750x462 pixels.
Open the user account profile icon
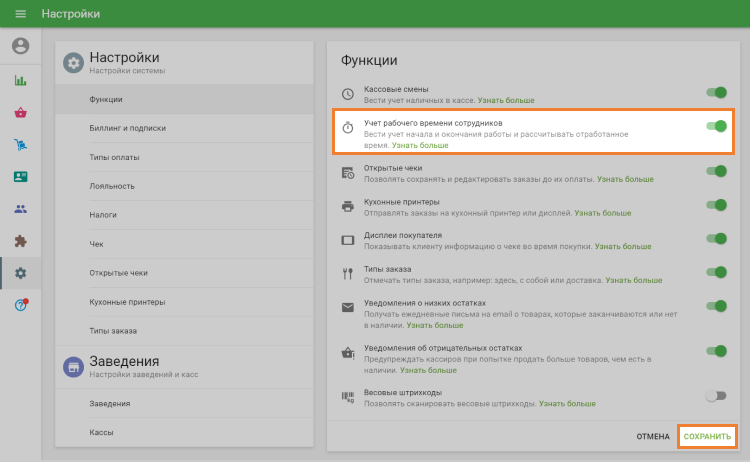click(x=20, y=46)
